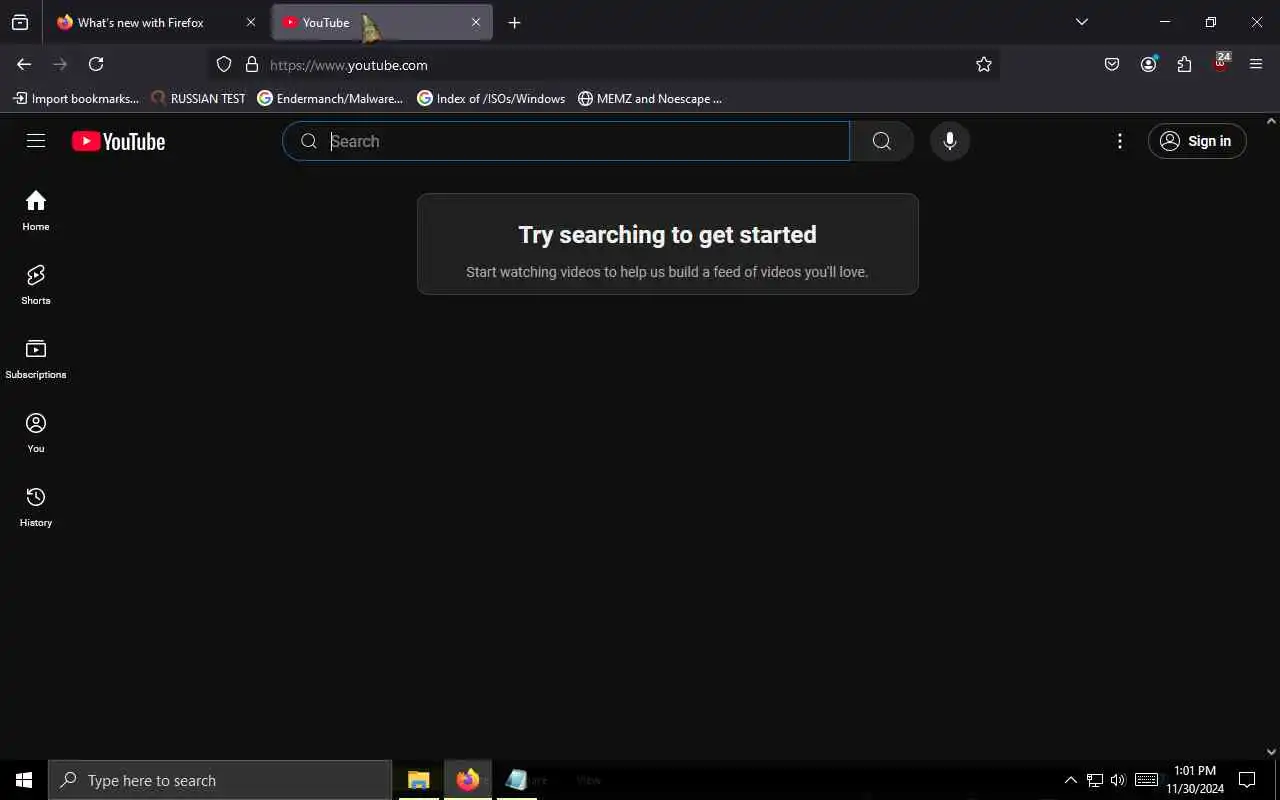Open network status tray icon
The image size is (1280, 800).
click(x=1095, y=780)
